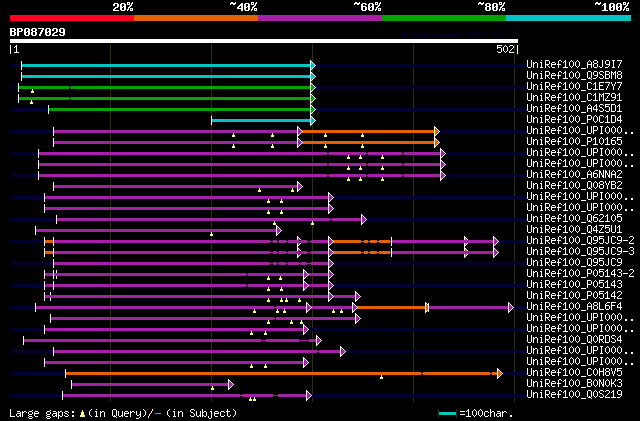Open hit UniRef100_Q9SBM8
The height and width of the screenshot is (421, 640).
[574, 75]
